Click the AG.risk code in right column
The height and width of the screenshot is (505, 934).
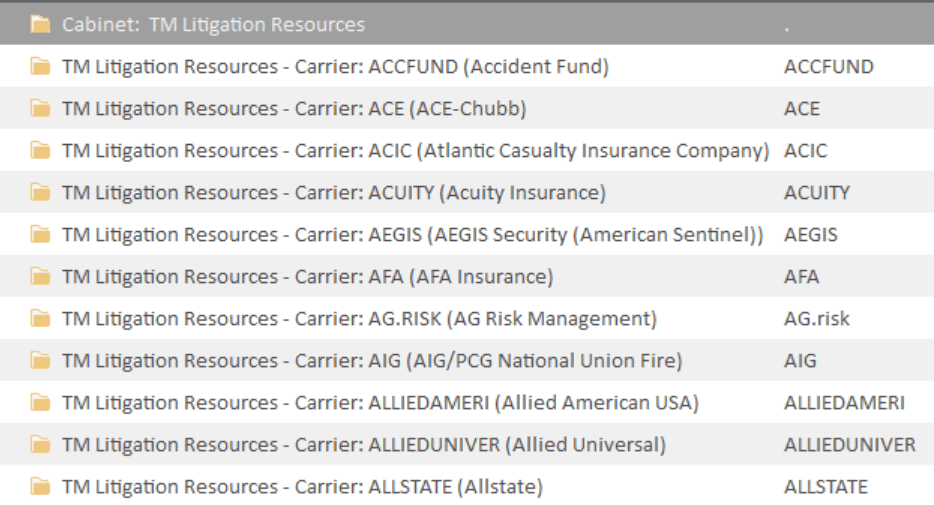coord(817,319)
